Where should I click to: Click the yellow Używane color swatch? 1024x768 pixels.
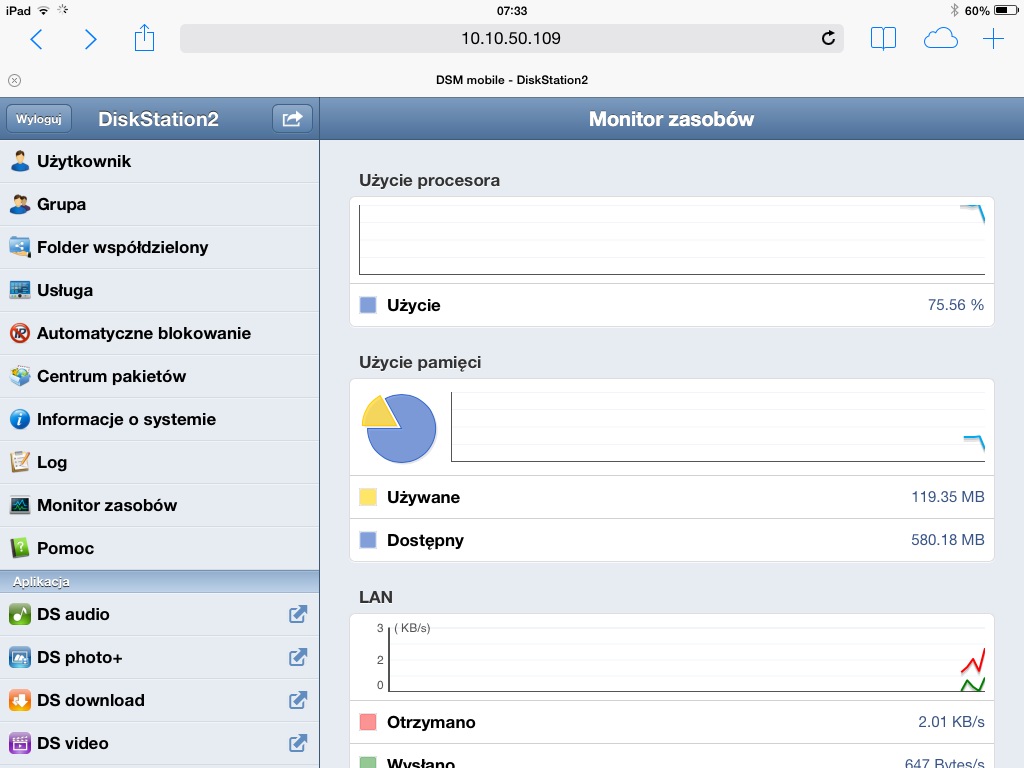point(368,497)
